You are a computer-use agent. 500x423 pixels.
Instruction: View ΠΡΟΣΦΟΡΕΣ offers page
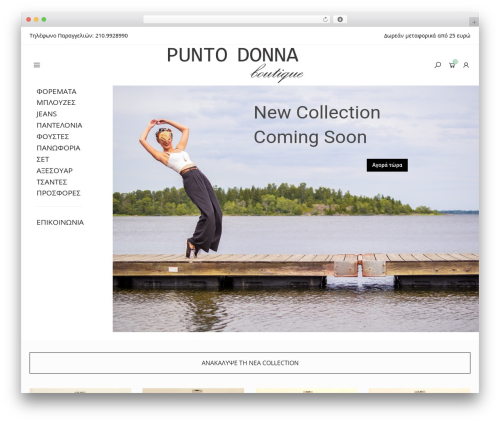tap(59, 193)
